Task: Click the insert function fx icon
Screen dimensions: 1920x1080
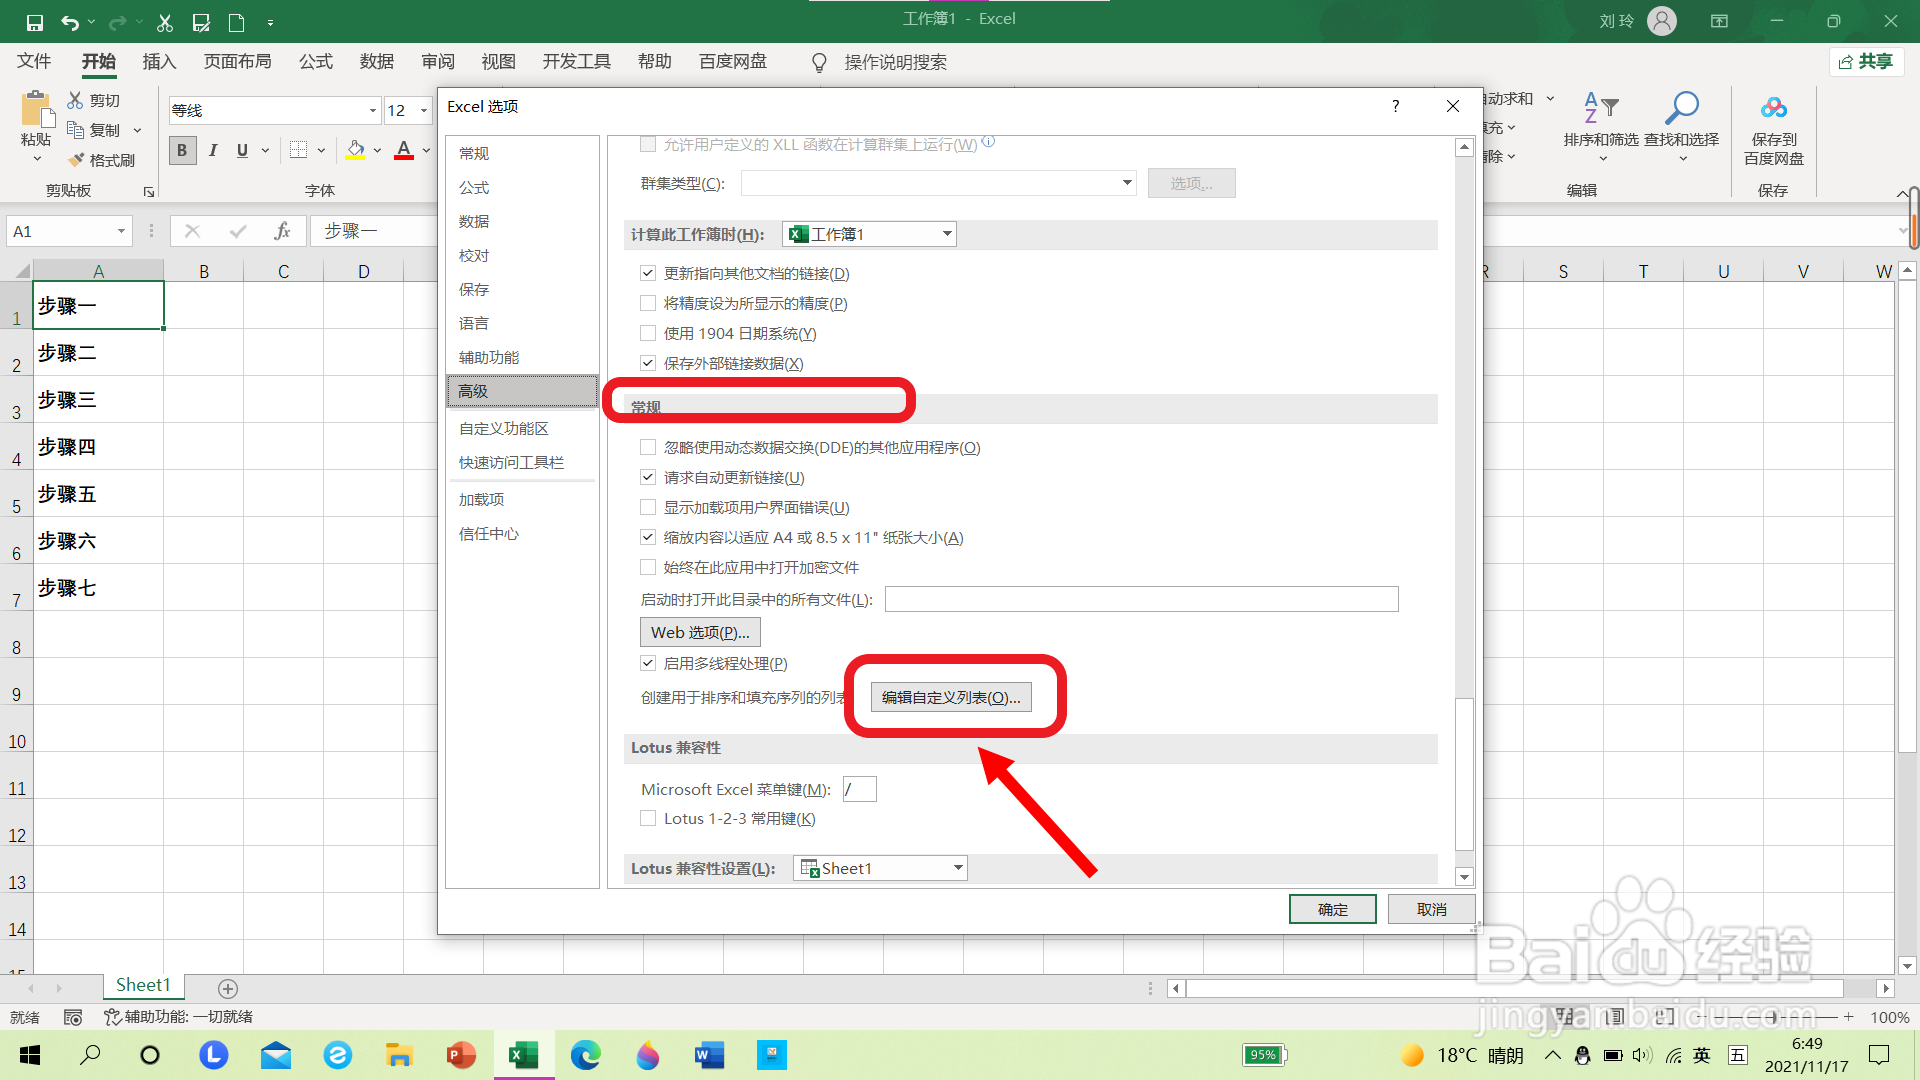Action: [x=282, y=231]
